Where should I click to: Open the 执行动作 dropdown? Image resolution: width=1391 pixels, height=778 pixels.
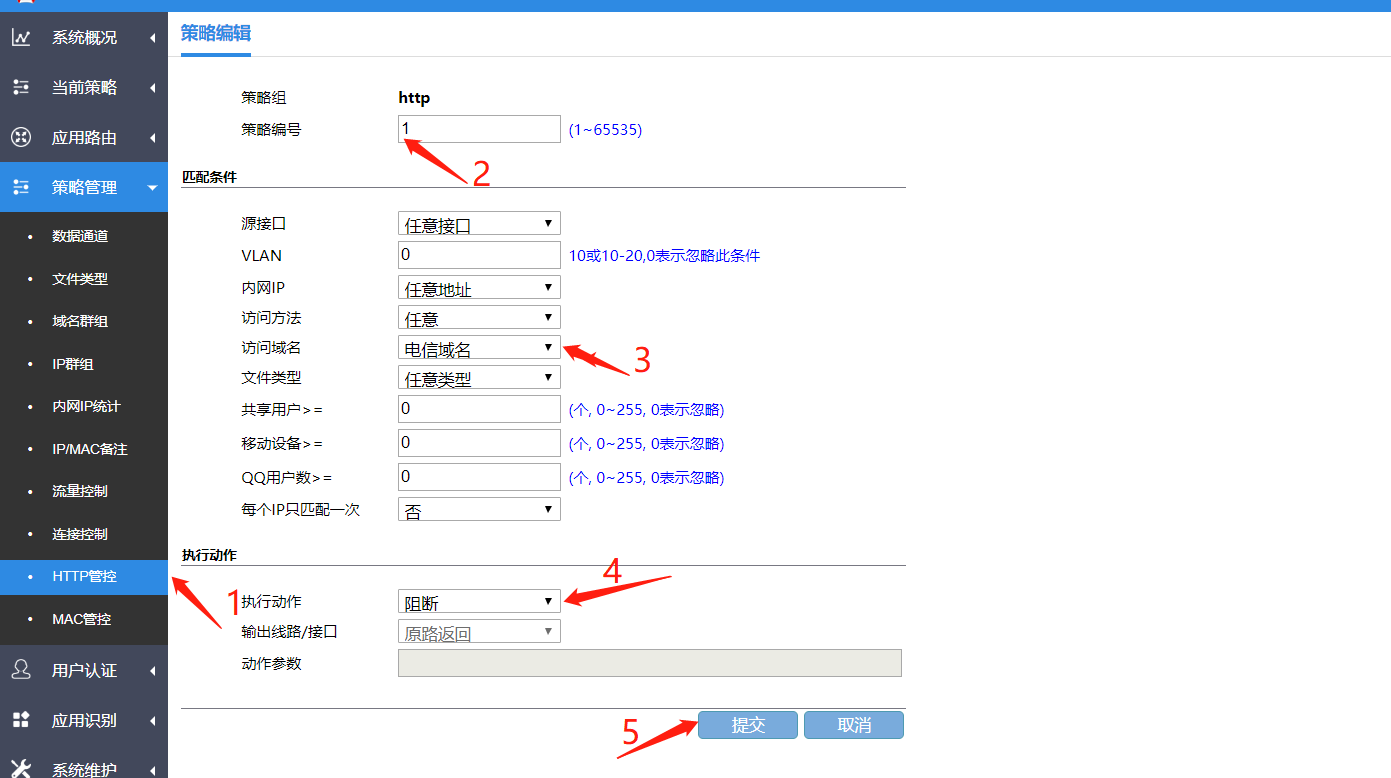tap(479, 602)
